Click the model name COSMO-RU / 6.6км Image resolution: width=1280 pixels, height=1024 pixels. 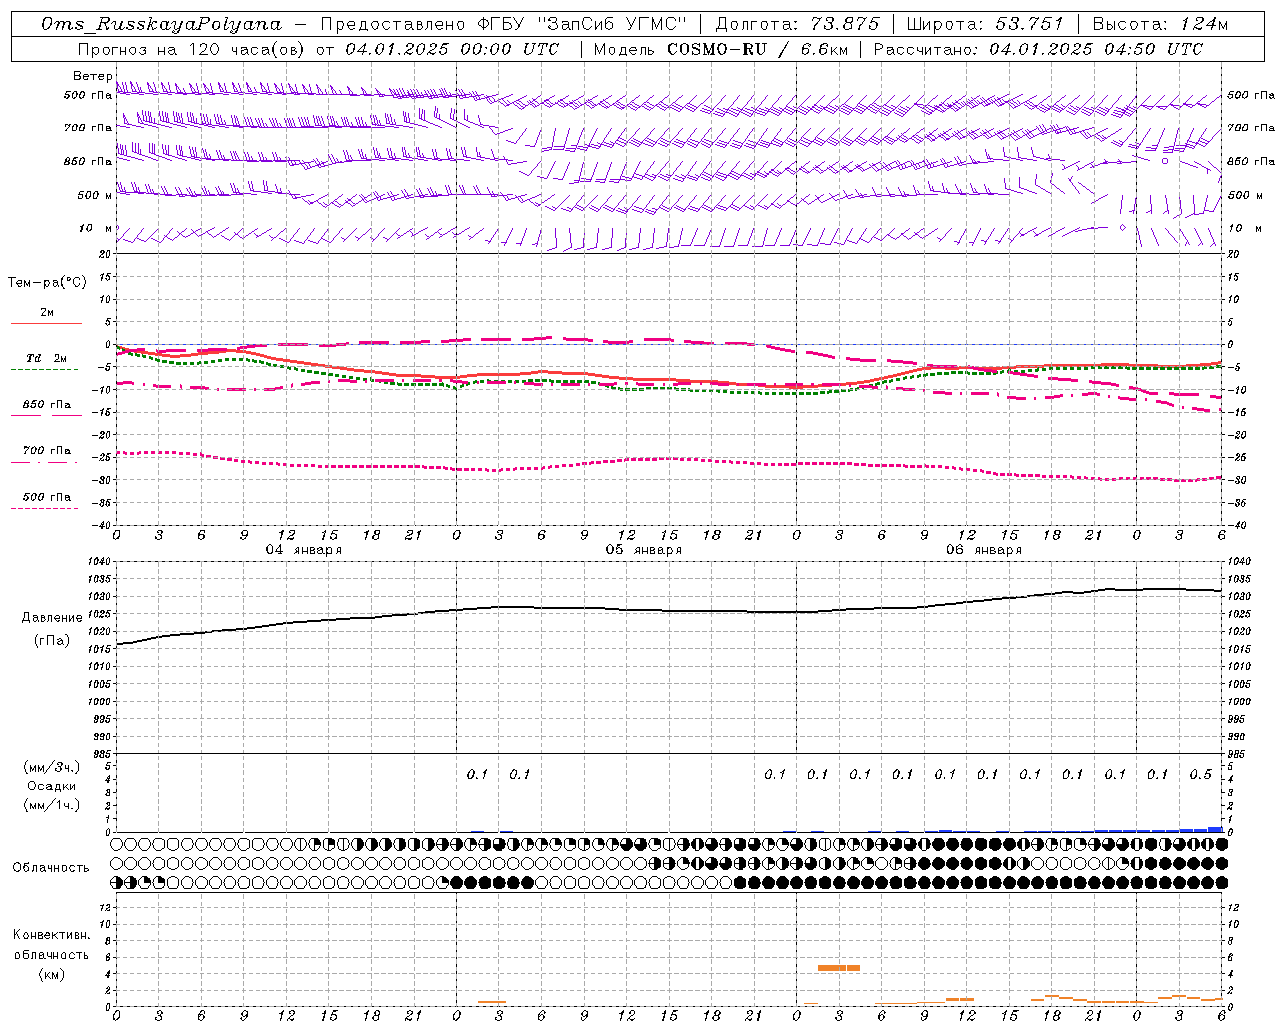(x=757, y=49)
